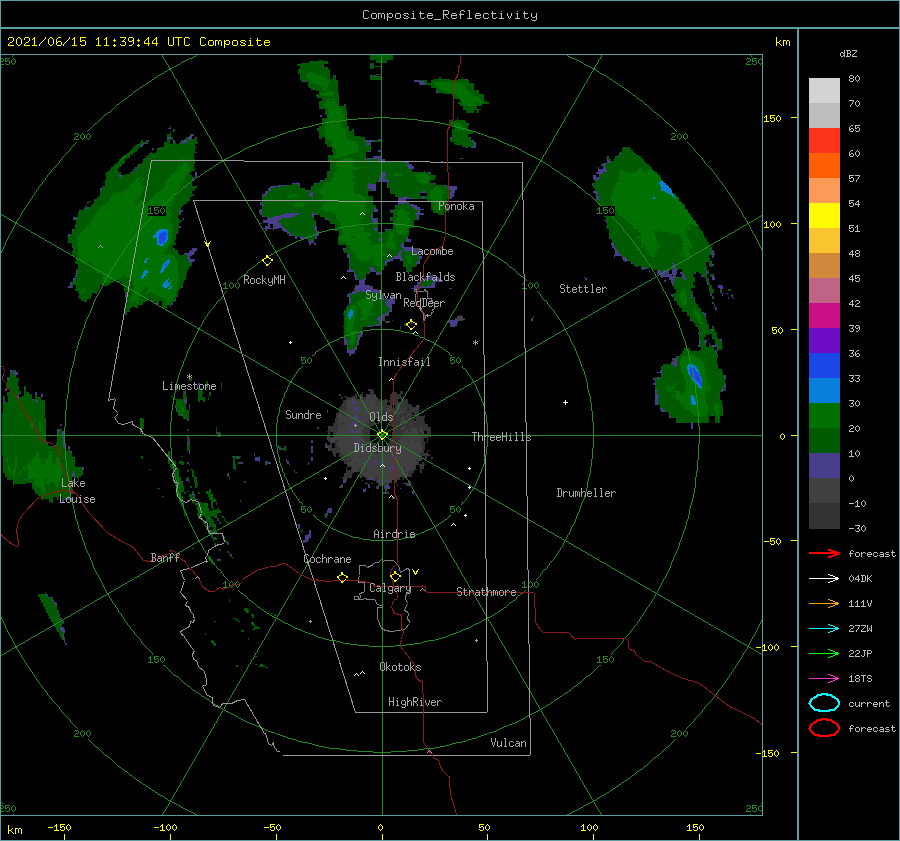
Task: Click the ThreeHills label on map
Action: click(x=501, y=437)
